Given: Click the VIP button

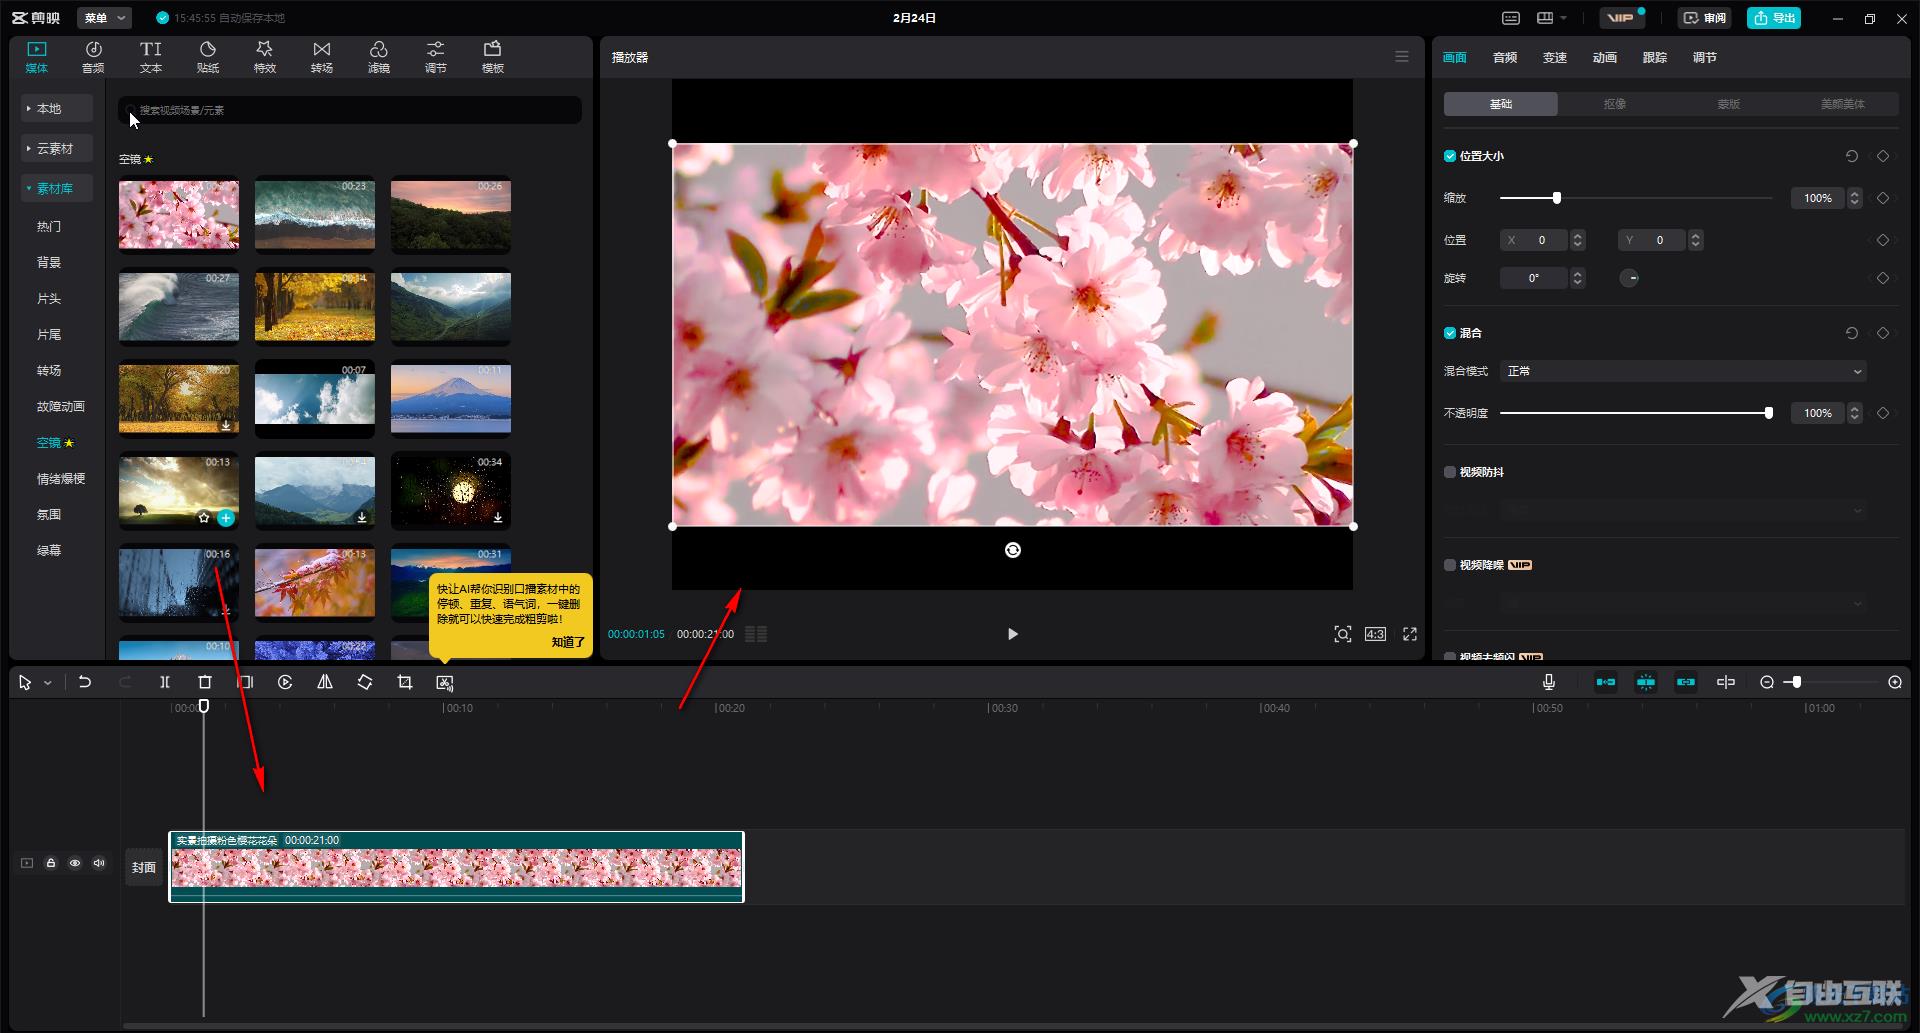Looking at the screenshot, I should point(1620,18).
